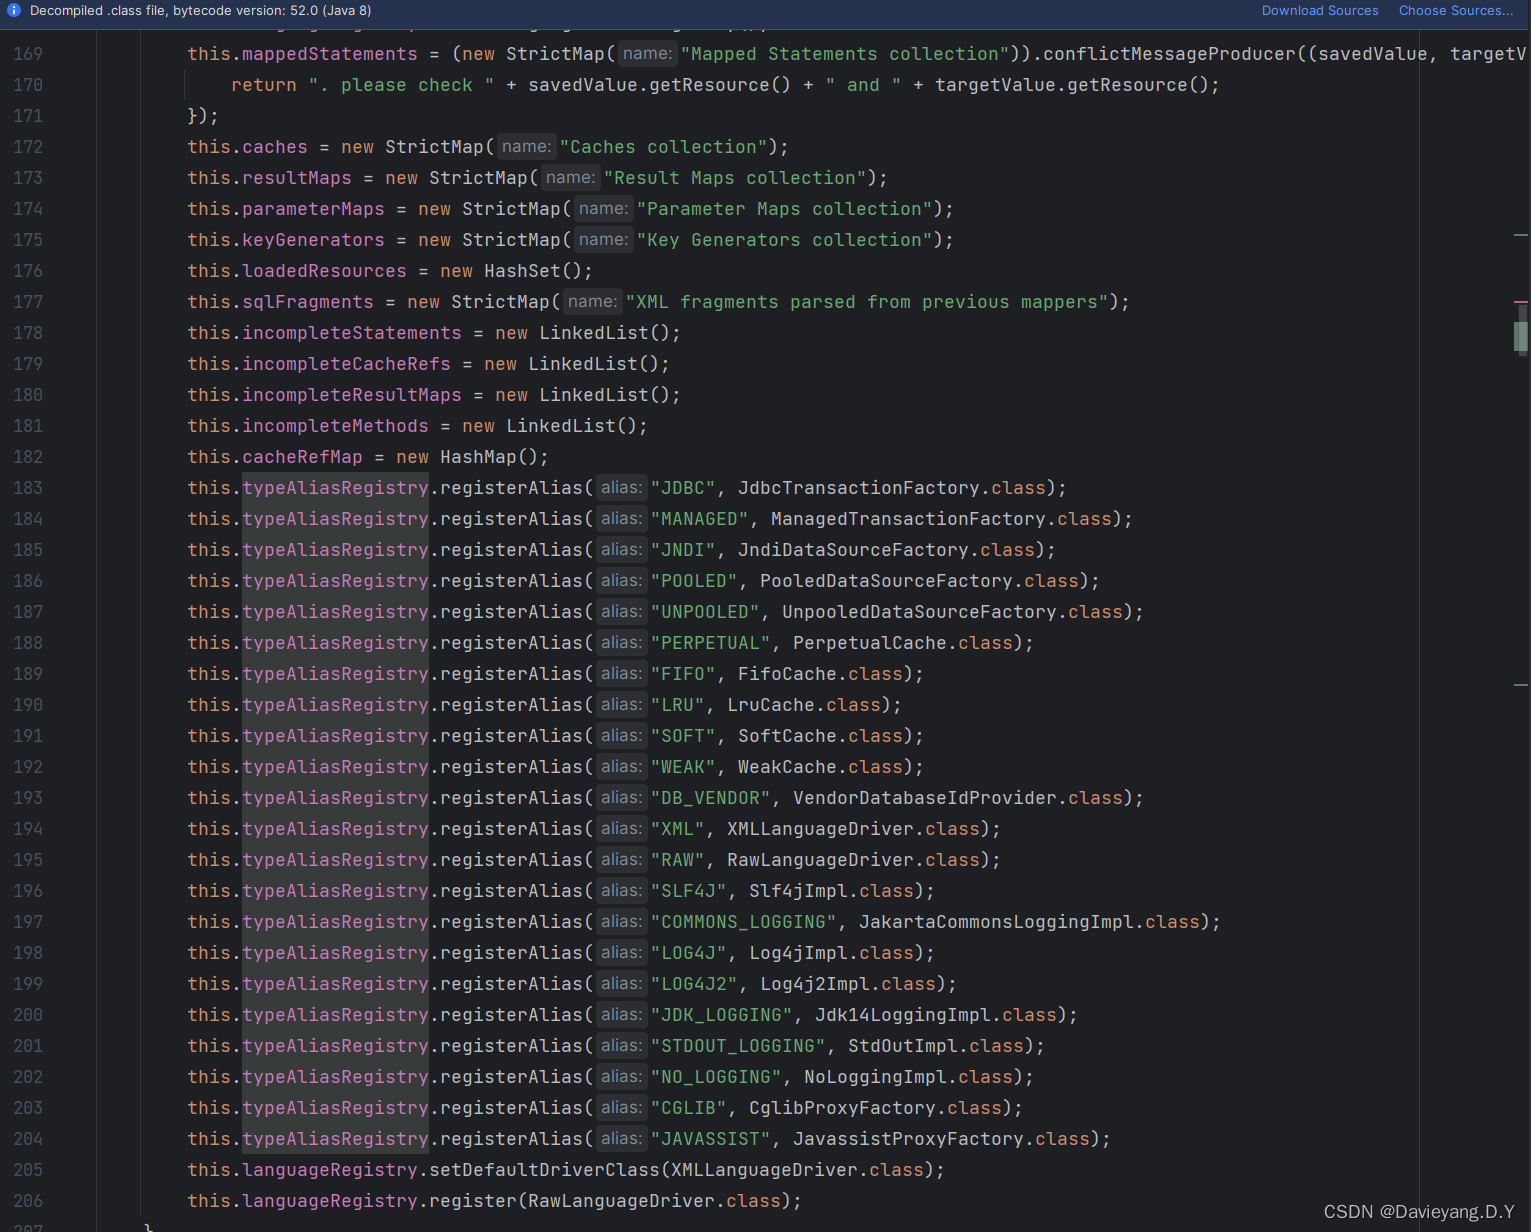Click the "Parameter Maps collection" string
The height and width of the screenshot is (1232, 1531).
[x=784, y=209]
